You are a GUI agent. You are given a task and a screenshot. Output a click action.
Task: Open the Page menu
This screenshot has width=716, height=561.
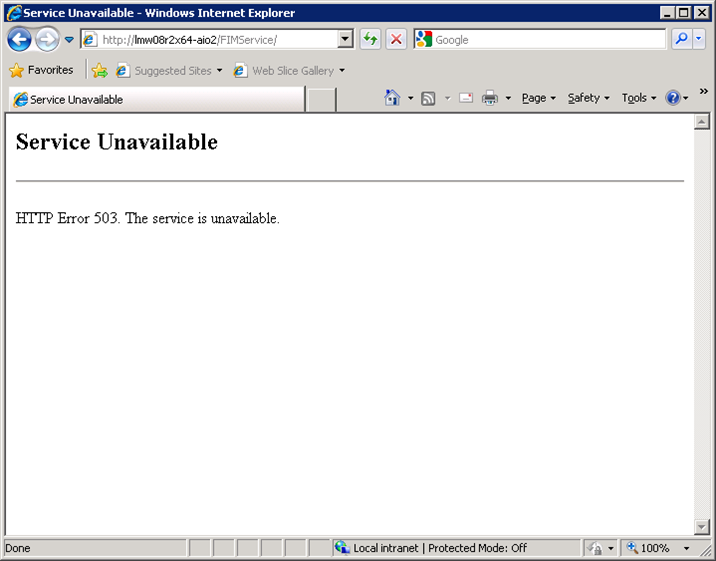coord(539,98)
